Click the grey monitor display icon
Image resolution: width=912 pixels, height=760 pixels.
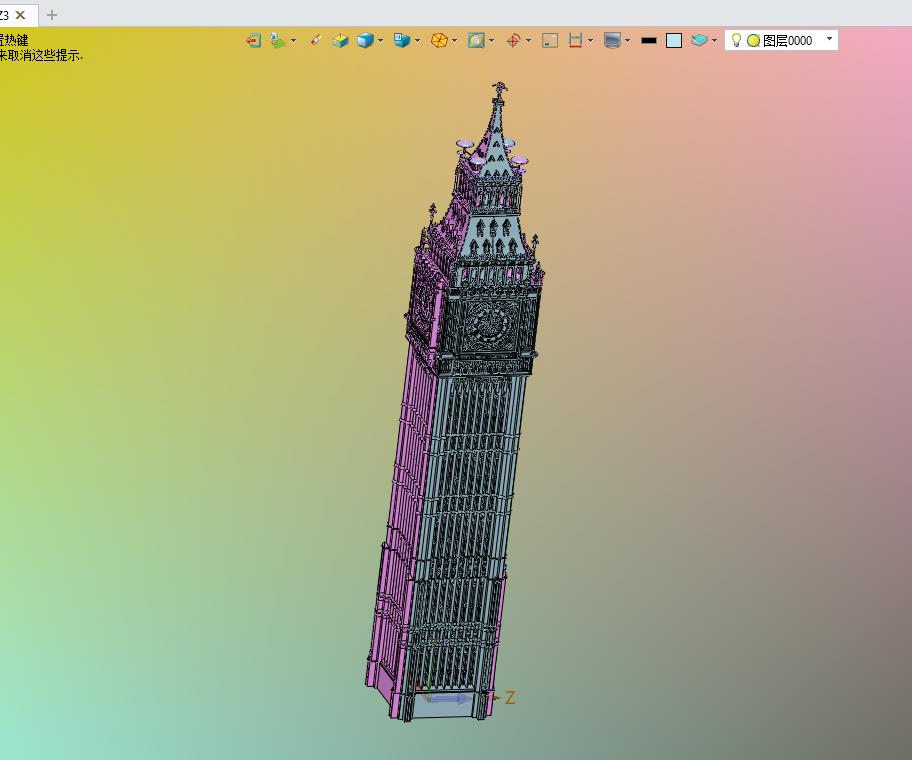coord(612,40)
